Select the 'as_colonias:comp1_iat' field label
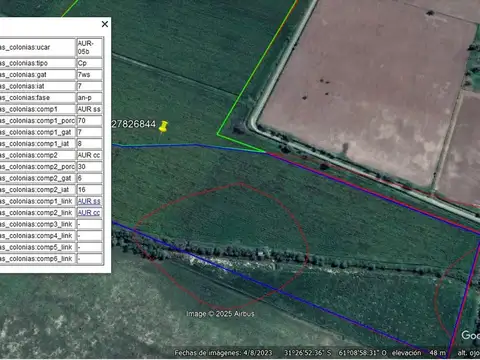This screenshot has height=360, width=480. click(x=34, y=144)
